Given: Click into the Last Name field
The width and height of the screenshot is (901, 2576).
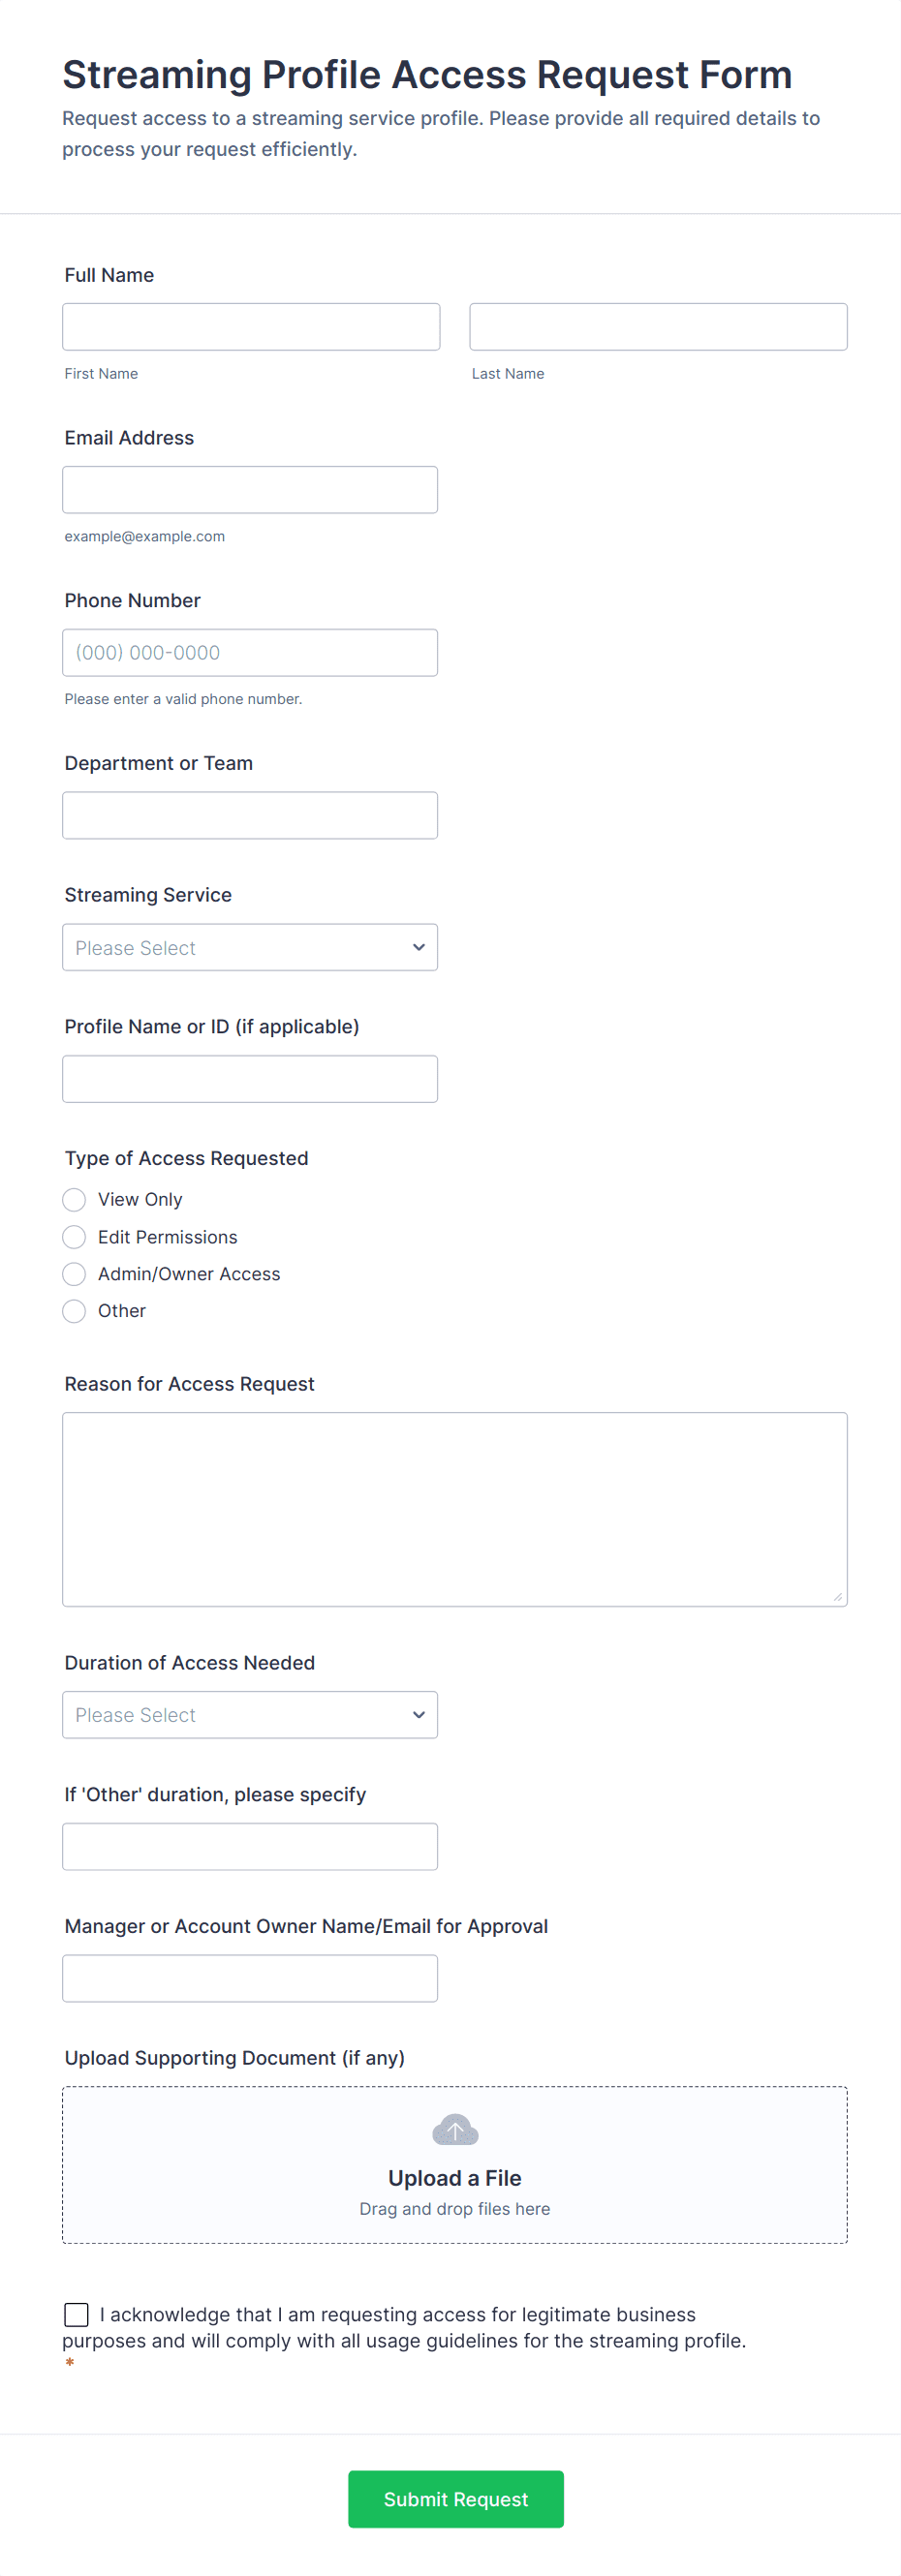Looking at the screenshot, I should (658, 327).
